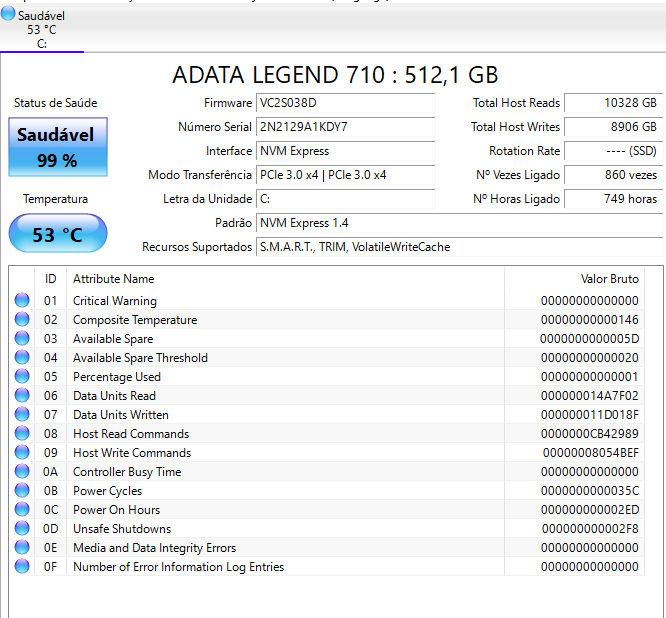Image resolution: width=666 pixels, height=618 pixels.
Task: Click the Interface field NVM Express
Action: point(345,151)
